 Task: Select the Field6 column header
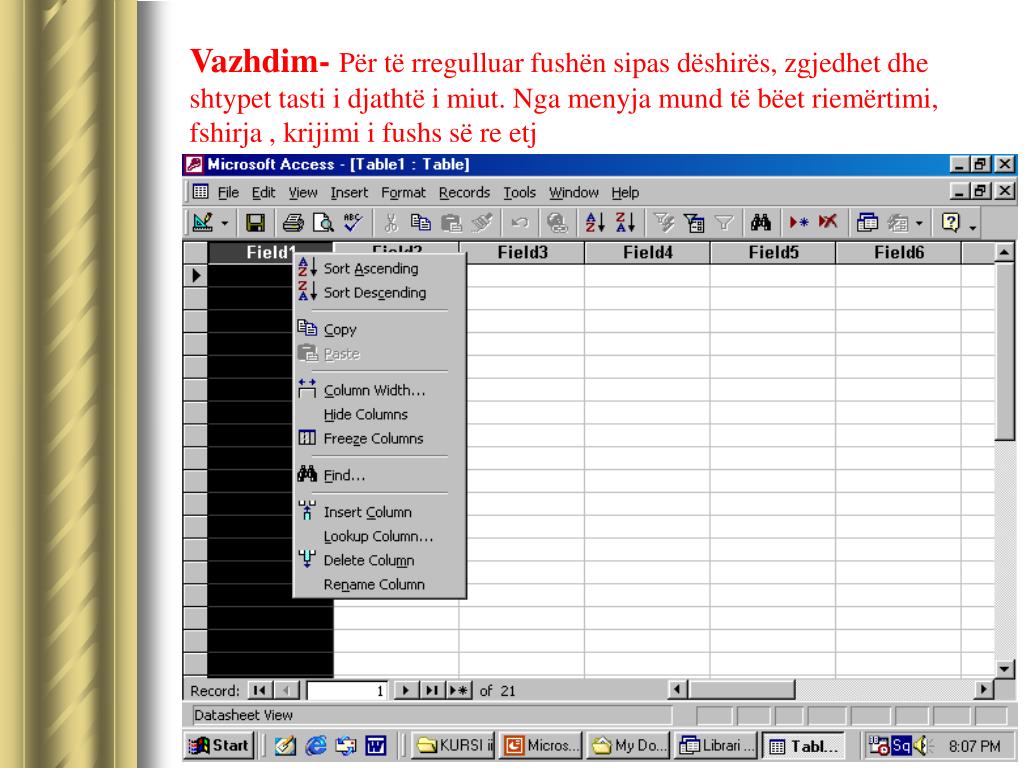899,252
